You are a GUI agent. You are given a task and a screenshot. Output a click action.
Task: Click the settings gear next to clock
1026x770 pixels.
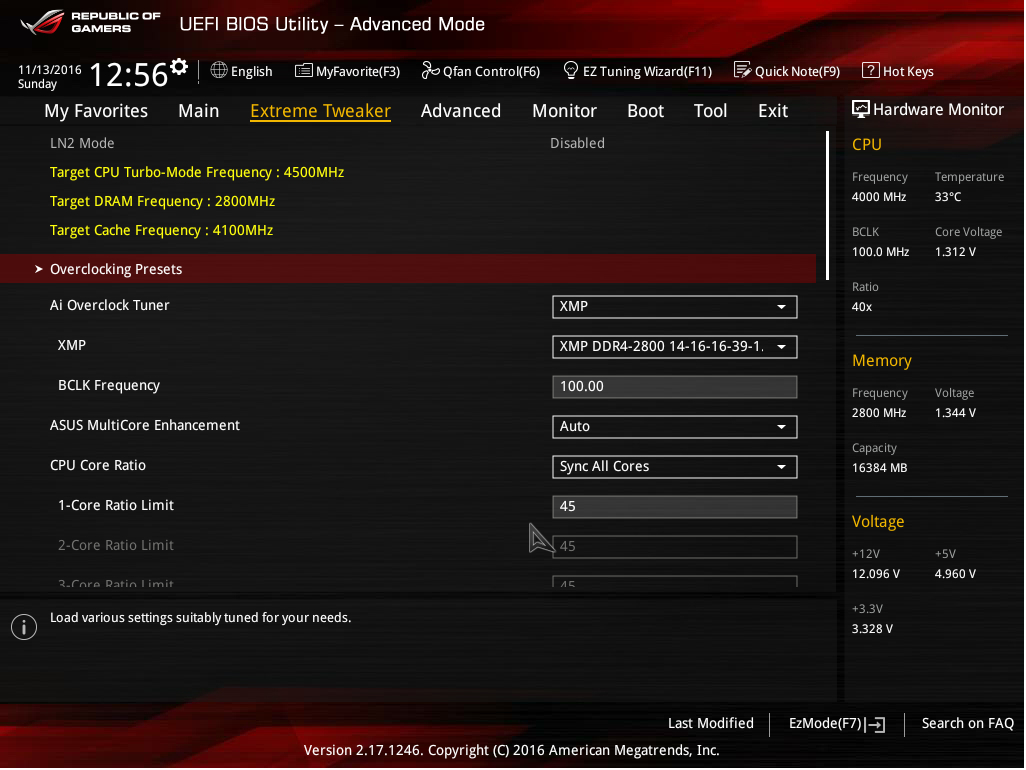click(x=179, y=67)
